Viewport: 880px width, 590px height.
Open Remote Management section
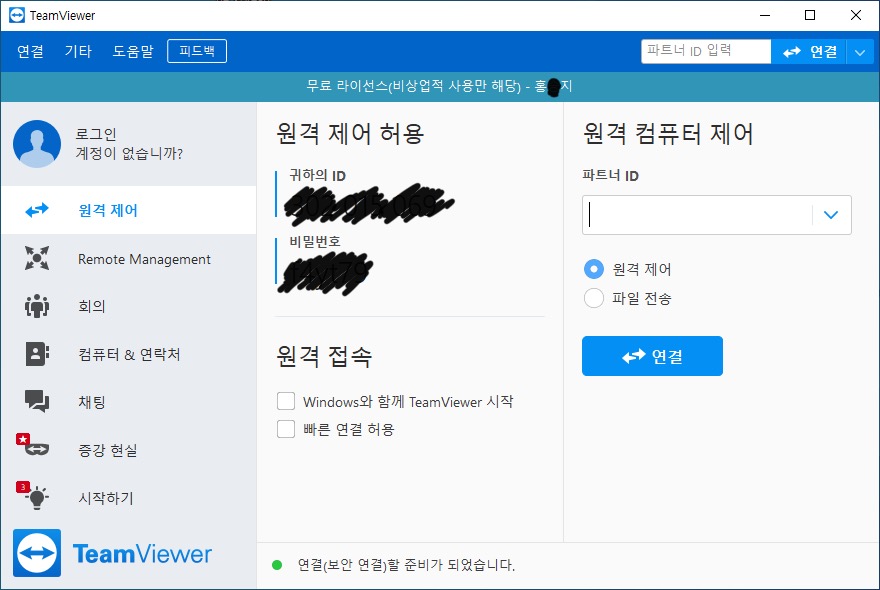129,258
